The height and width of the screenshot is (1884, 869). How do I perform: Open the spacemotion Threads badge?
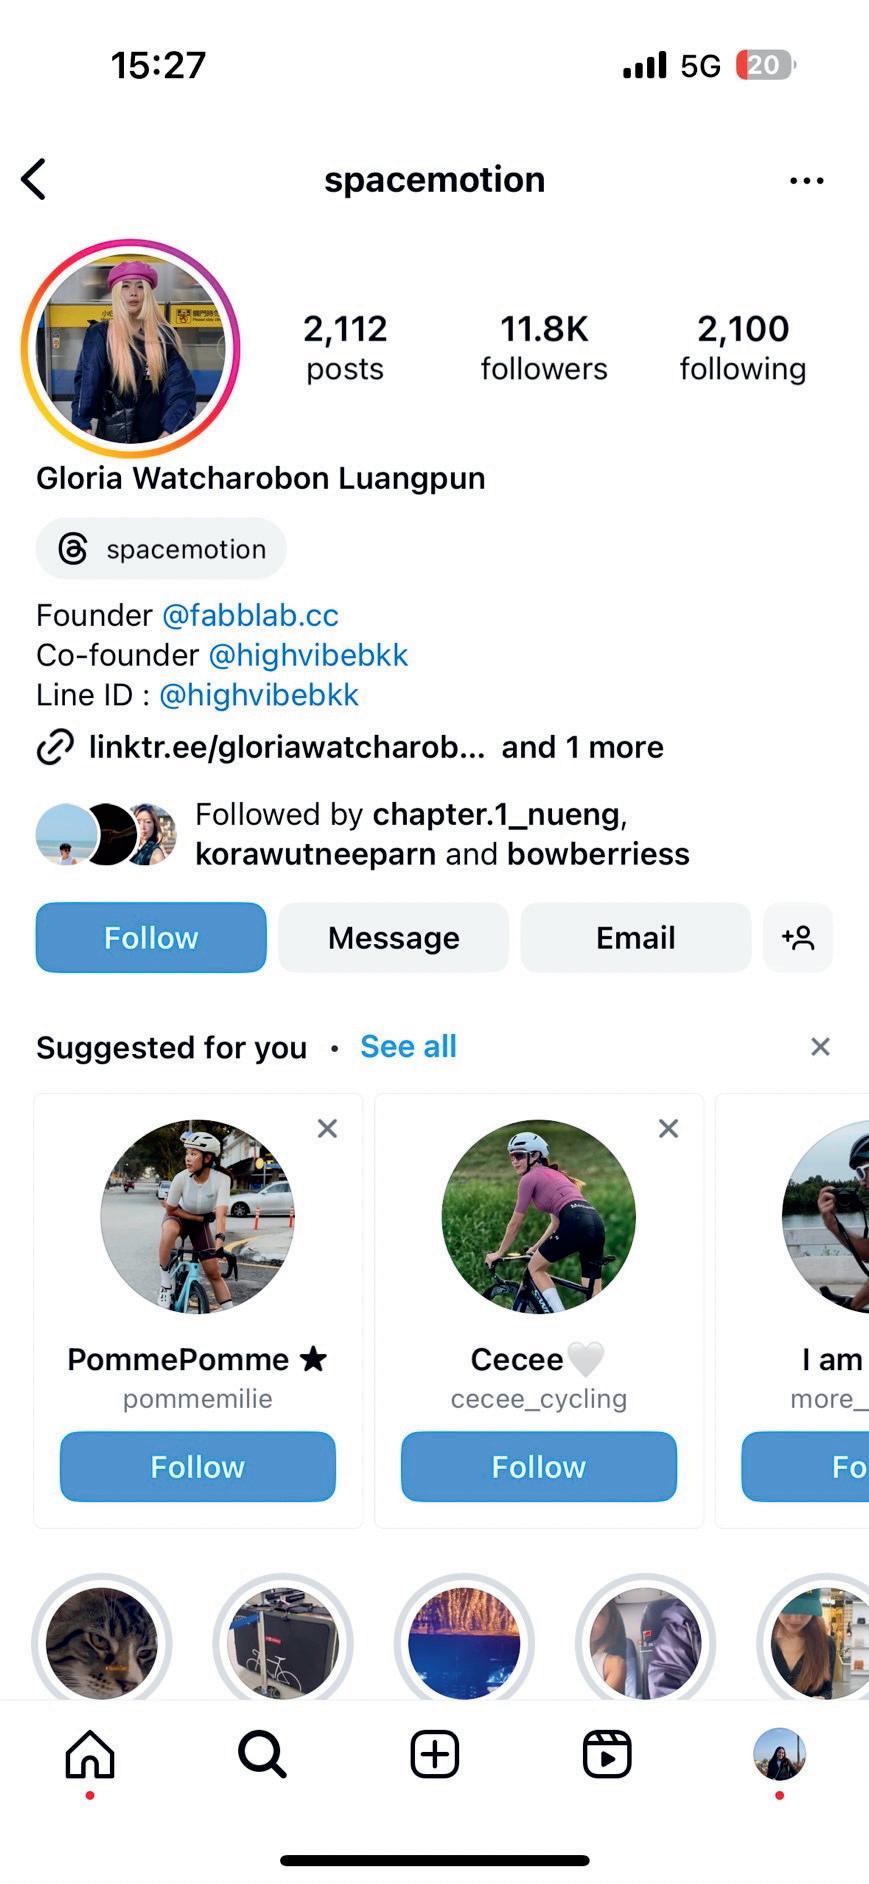[x=161, y=549]
